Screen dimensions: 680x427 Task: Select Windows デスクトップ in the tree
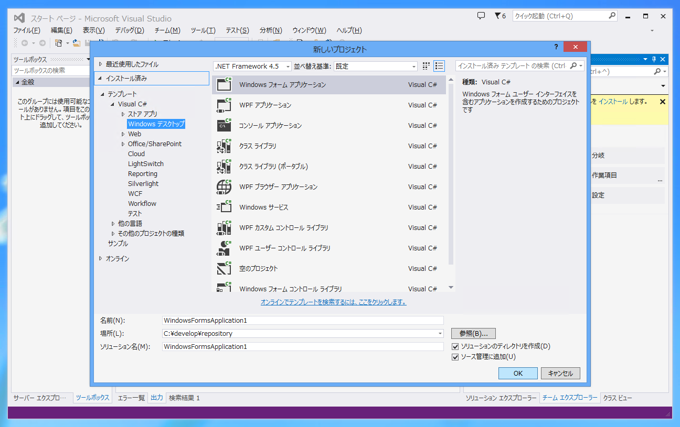click(156, 124)
